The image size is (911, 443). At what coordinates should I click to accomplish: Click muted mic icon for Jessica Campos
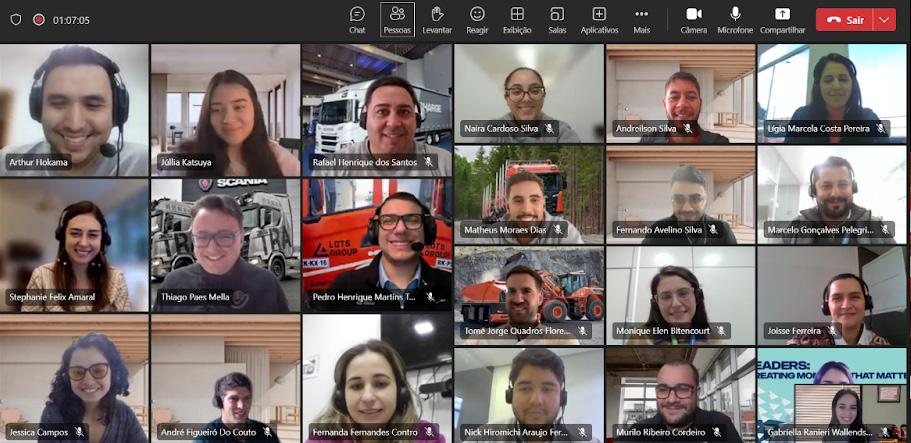(79, 432)
